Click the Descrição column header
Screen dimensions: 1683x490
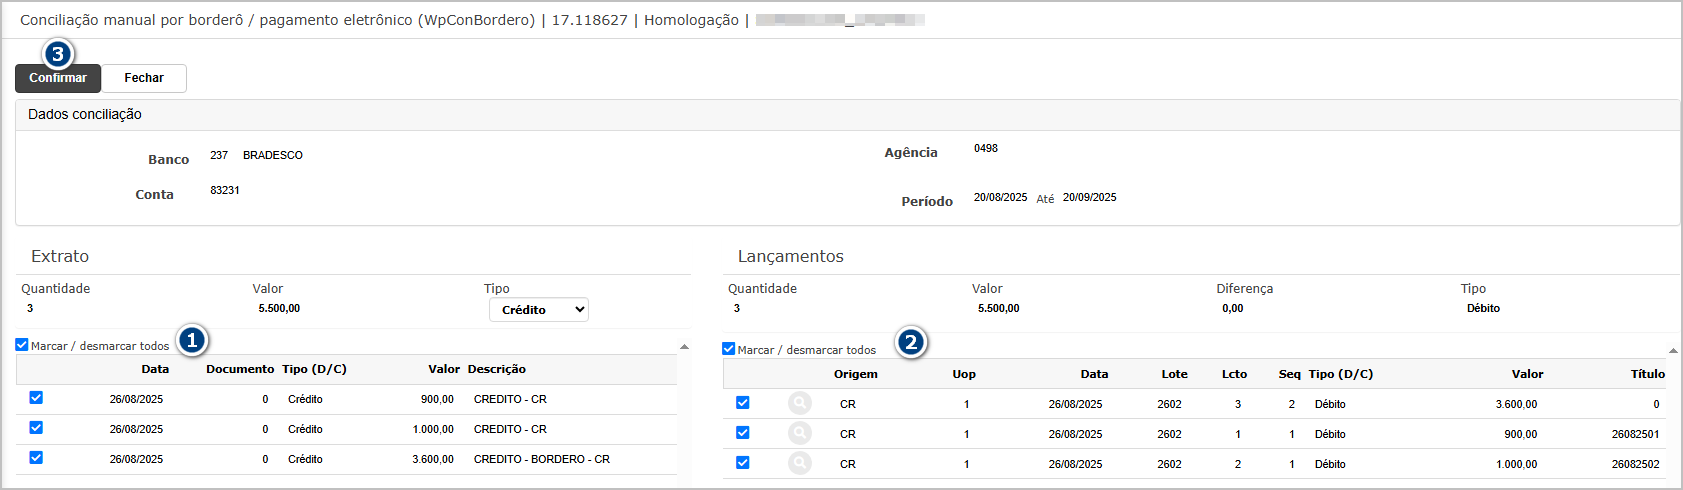pos(496,369)
